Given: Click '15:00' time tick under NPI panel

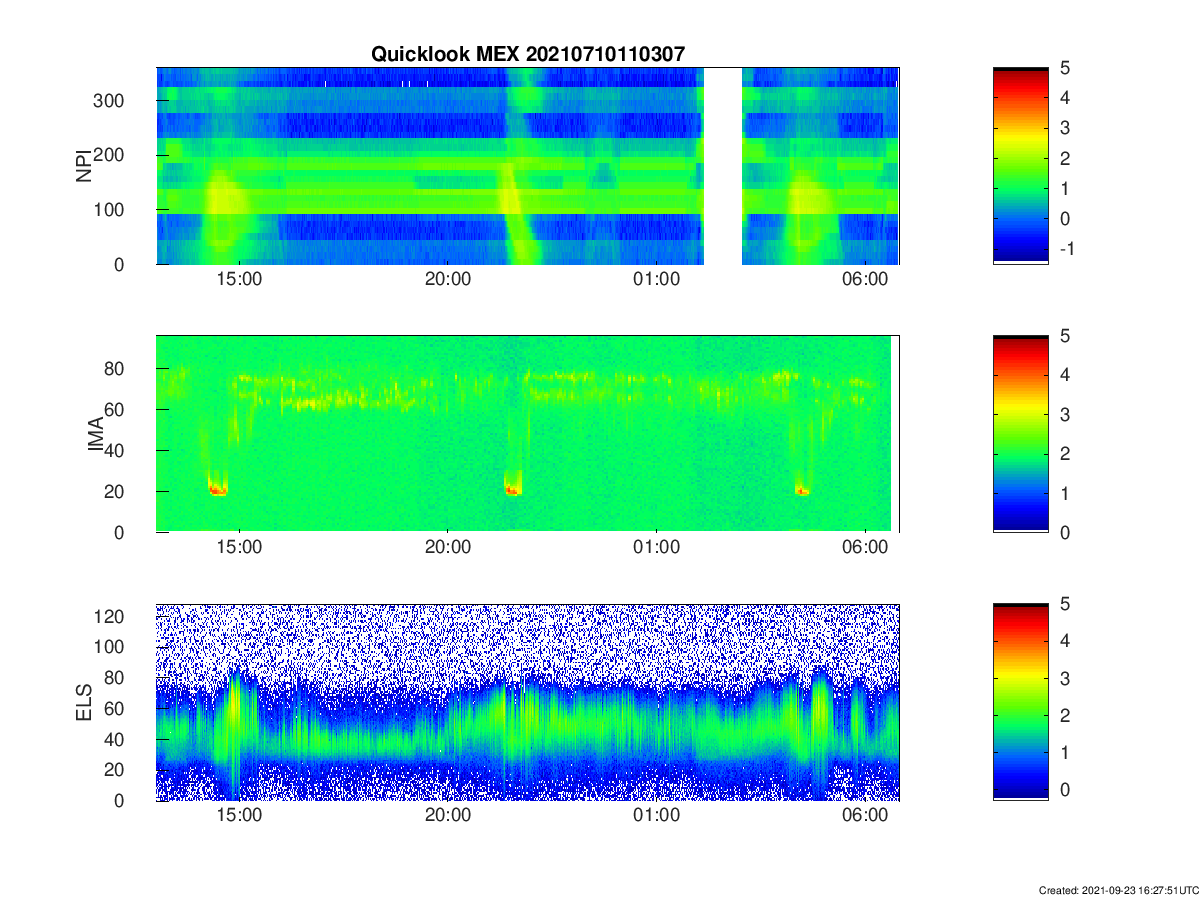Looking at the screenshot, I should [239, 281].
